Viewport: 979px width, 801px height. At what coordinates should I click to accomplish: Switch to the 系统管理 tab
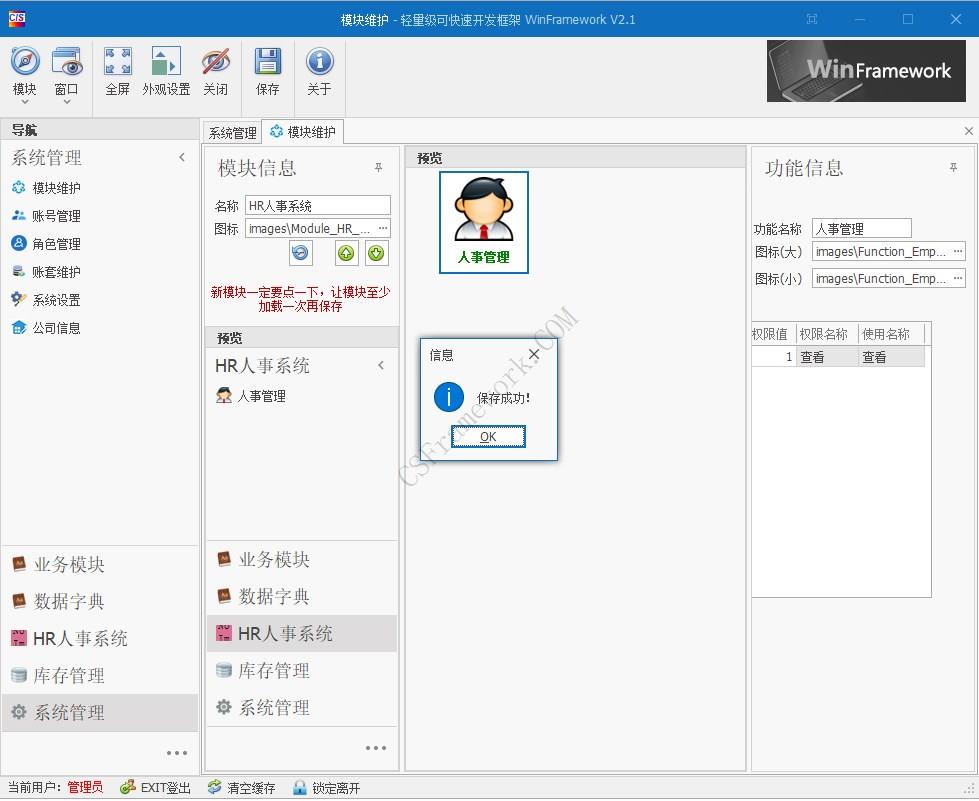[x=232, y=132]
